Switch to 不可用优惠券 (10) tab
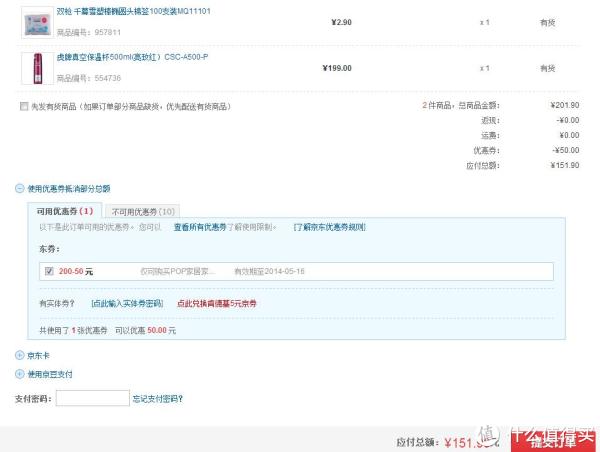600x452 pixels. click(x=143, y=212)
